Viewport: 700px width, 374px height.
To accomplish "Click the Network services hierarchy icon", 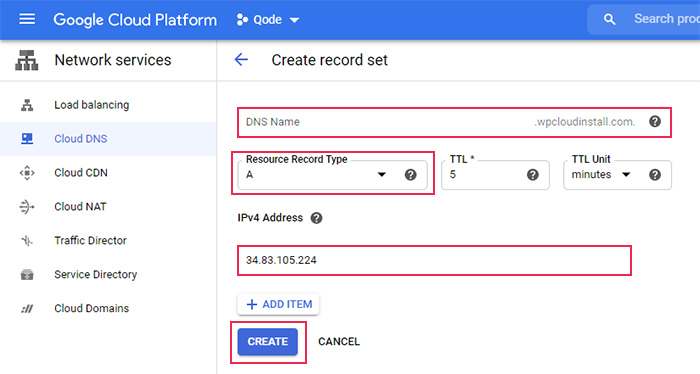I will [27, 60].
